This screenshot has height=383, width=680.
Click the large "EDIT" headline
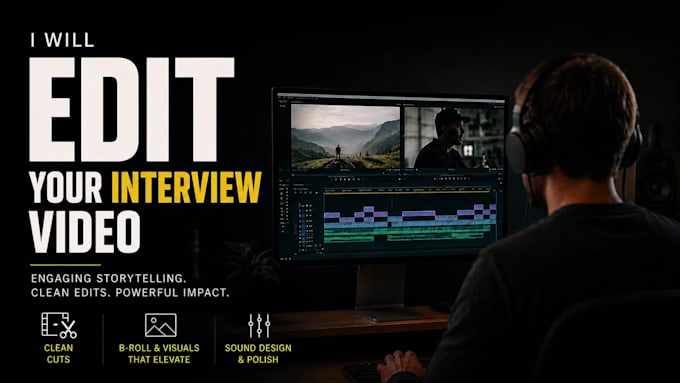click(132, 109)
